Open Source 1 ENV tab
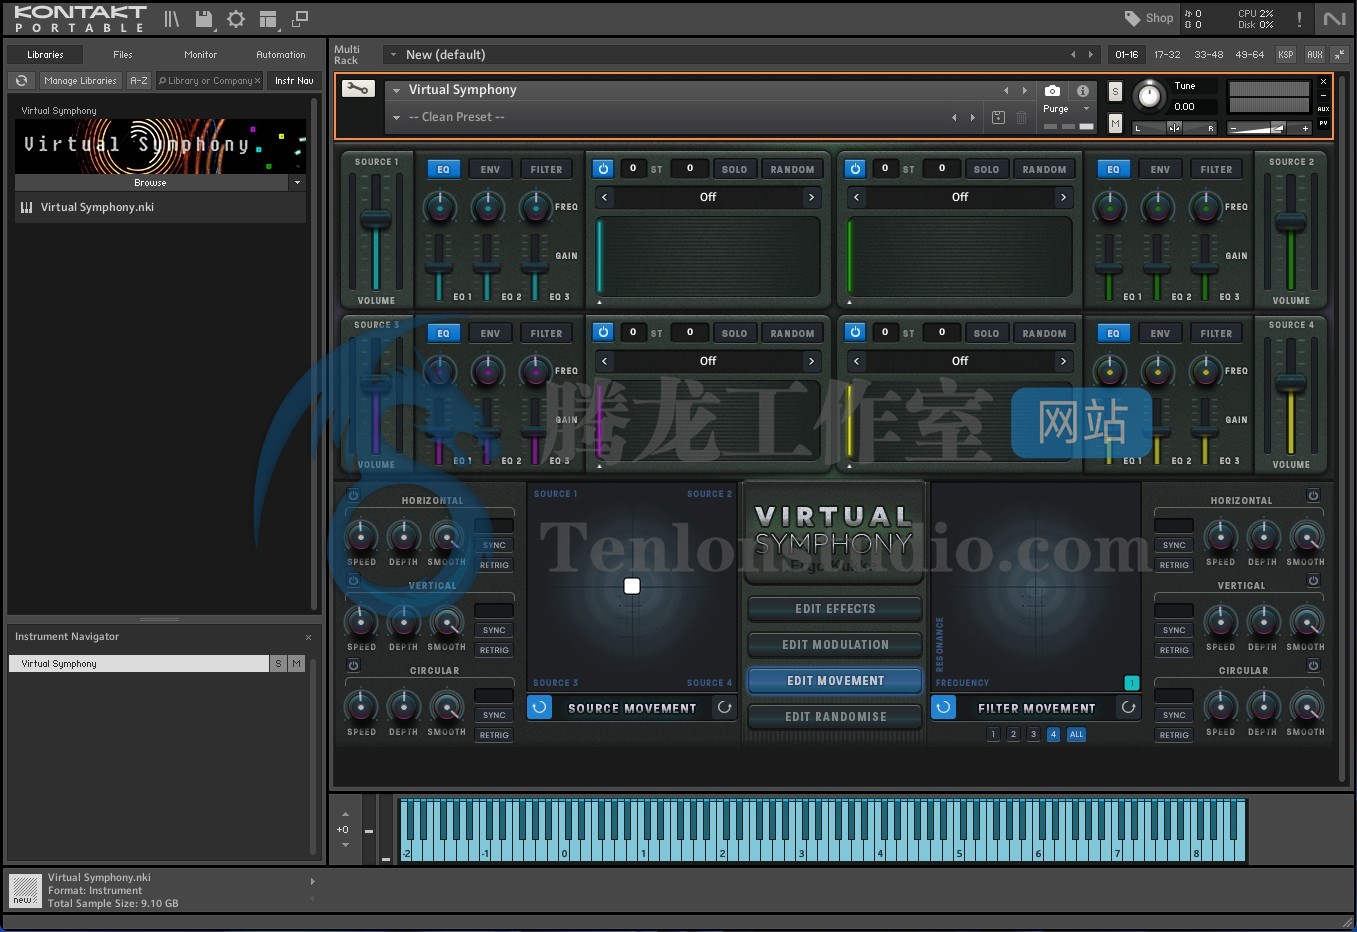 (x=490, y=169)
